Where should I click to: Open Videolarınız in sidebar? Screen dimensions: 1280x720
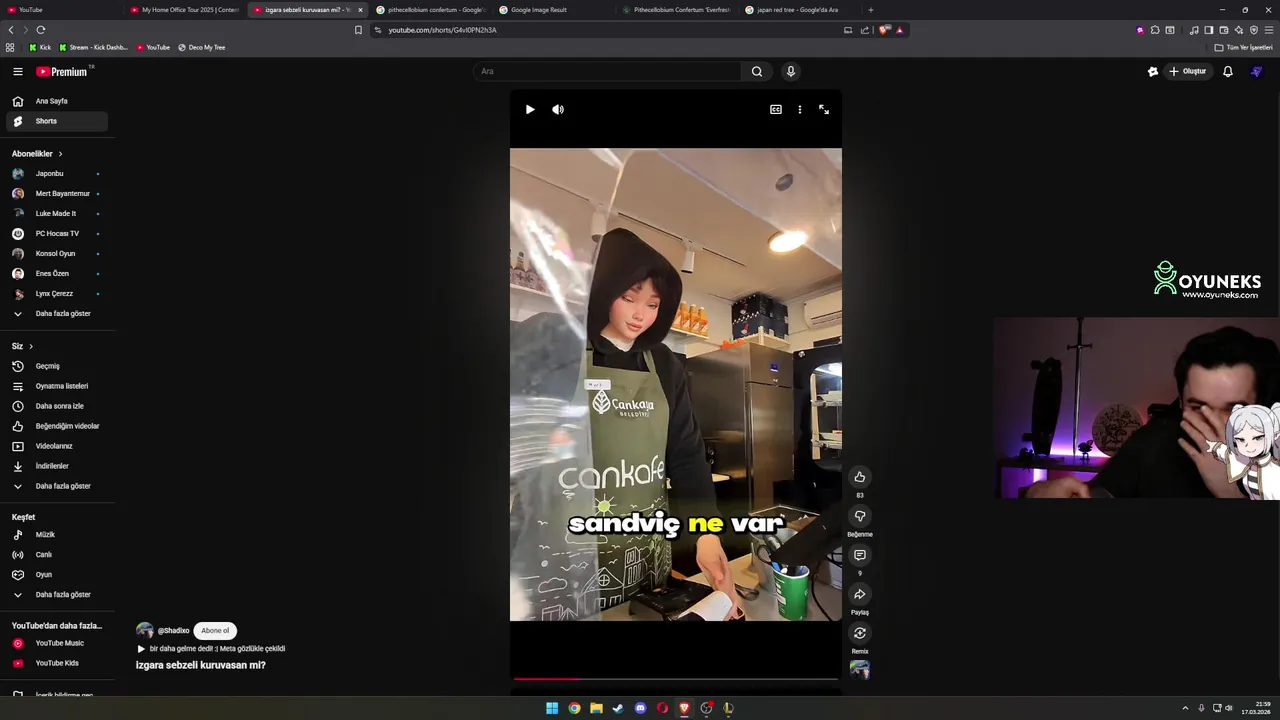point(57,446)
